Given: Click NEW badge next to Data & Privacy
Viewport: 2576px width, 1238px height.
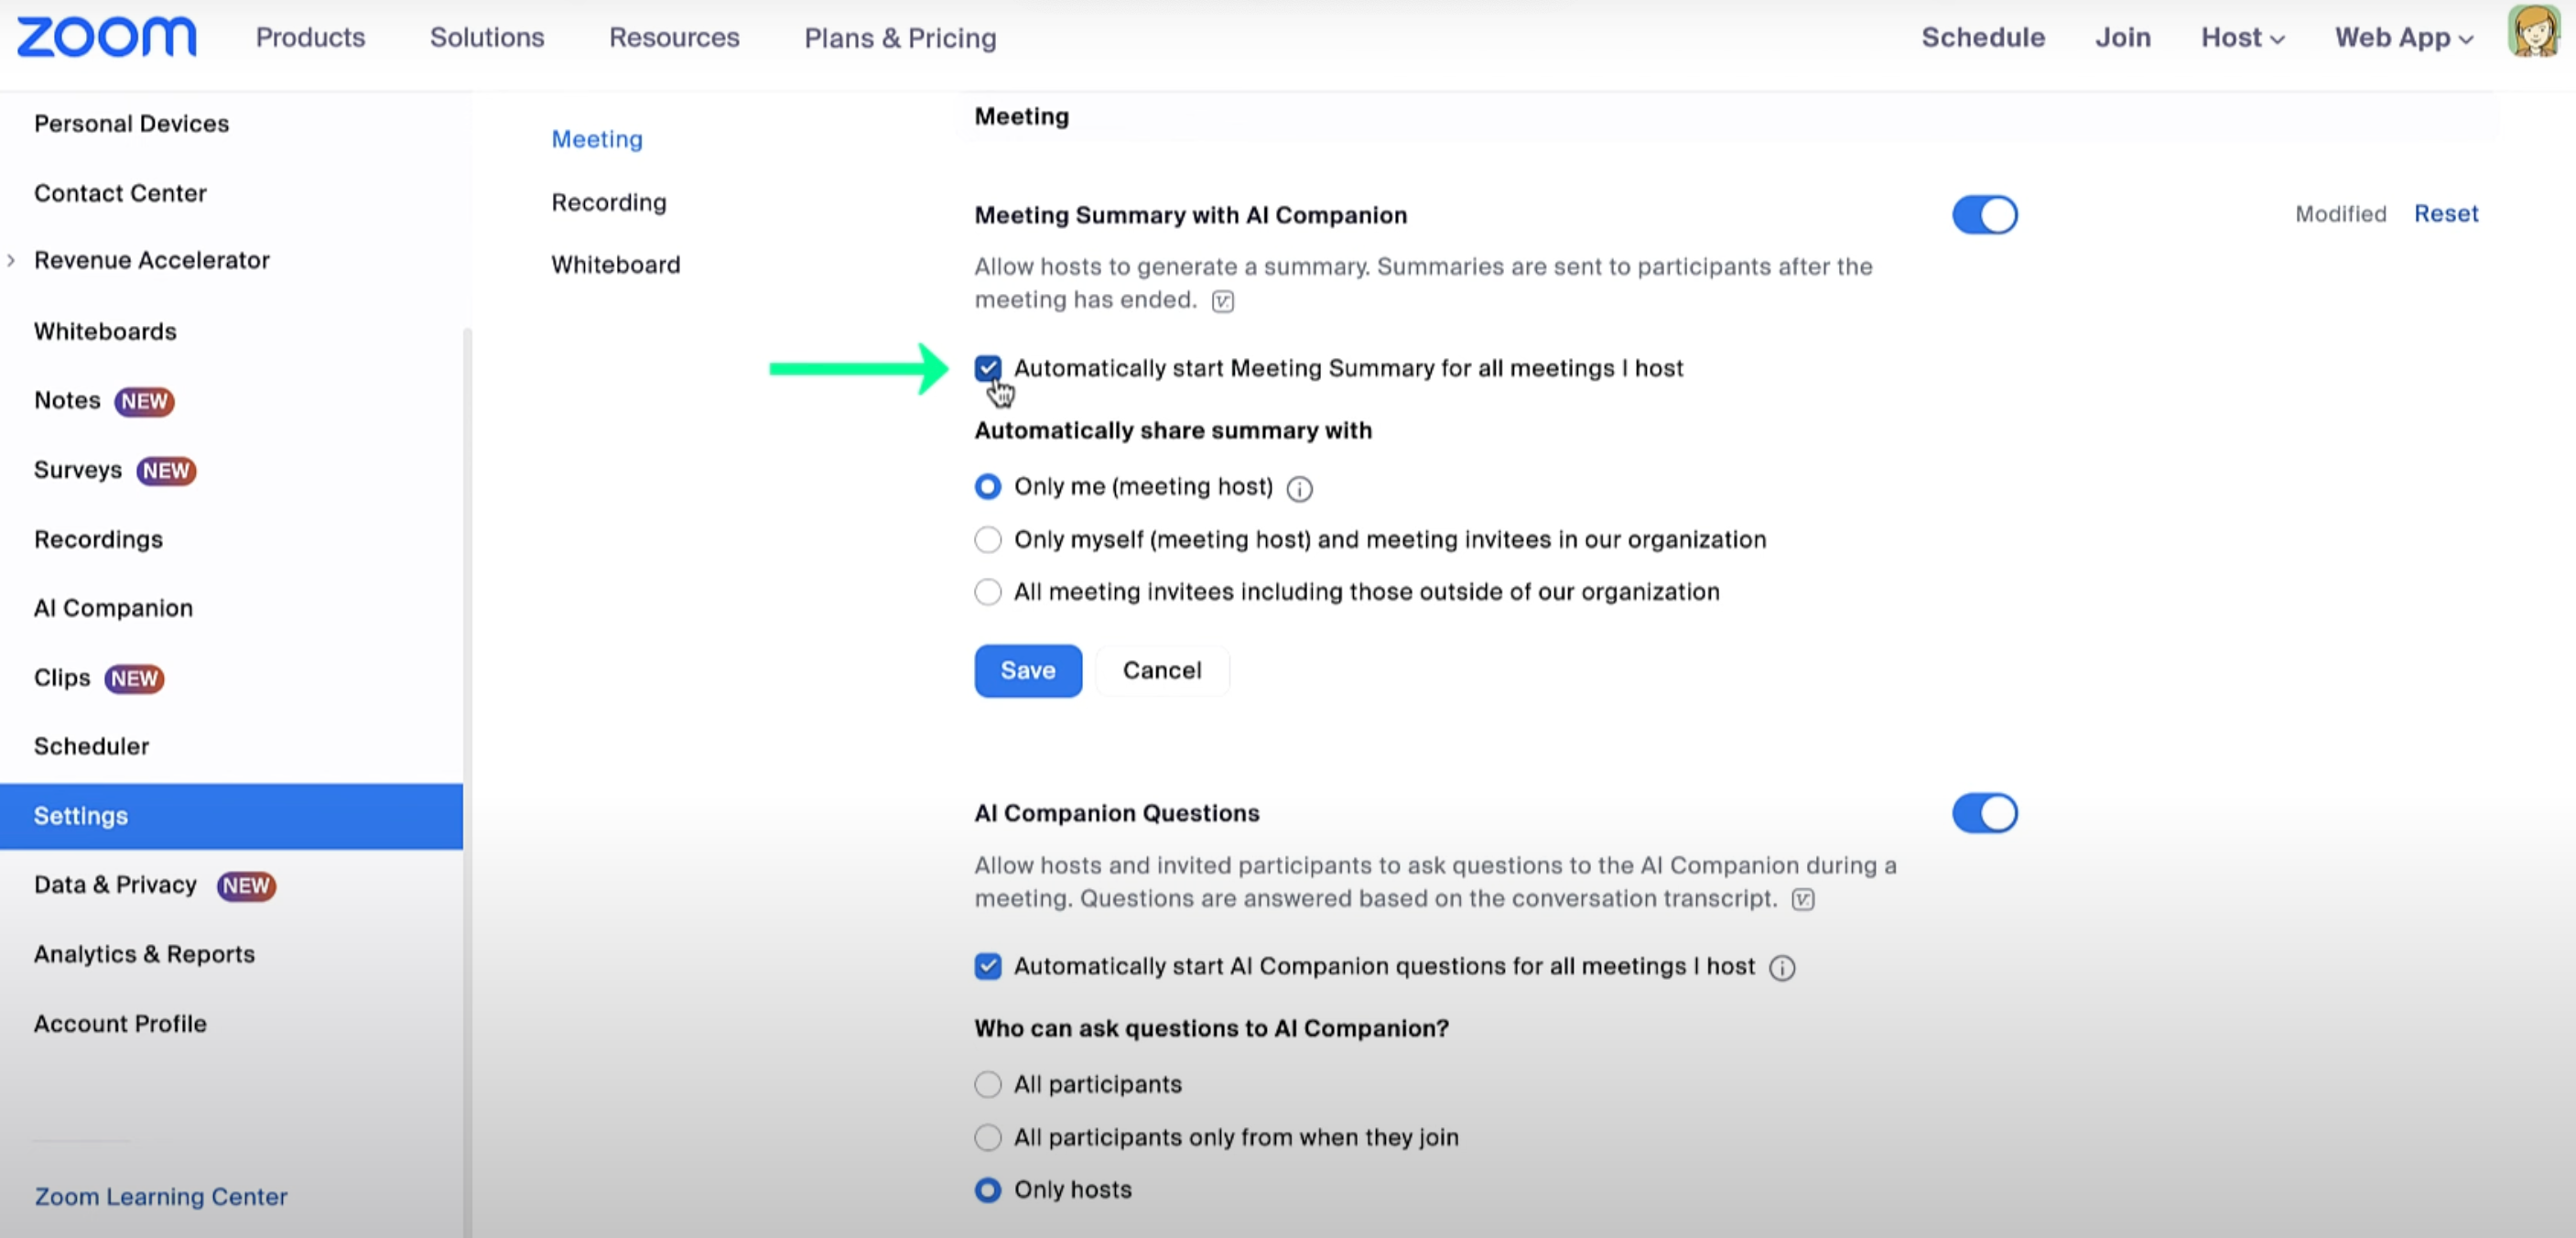Looking at the screenshot, I should (x=246, y=886).
